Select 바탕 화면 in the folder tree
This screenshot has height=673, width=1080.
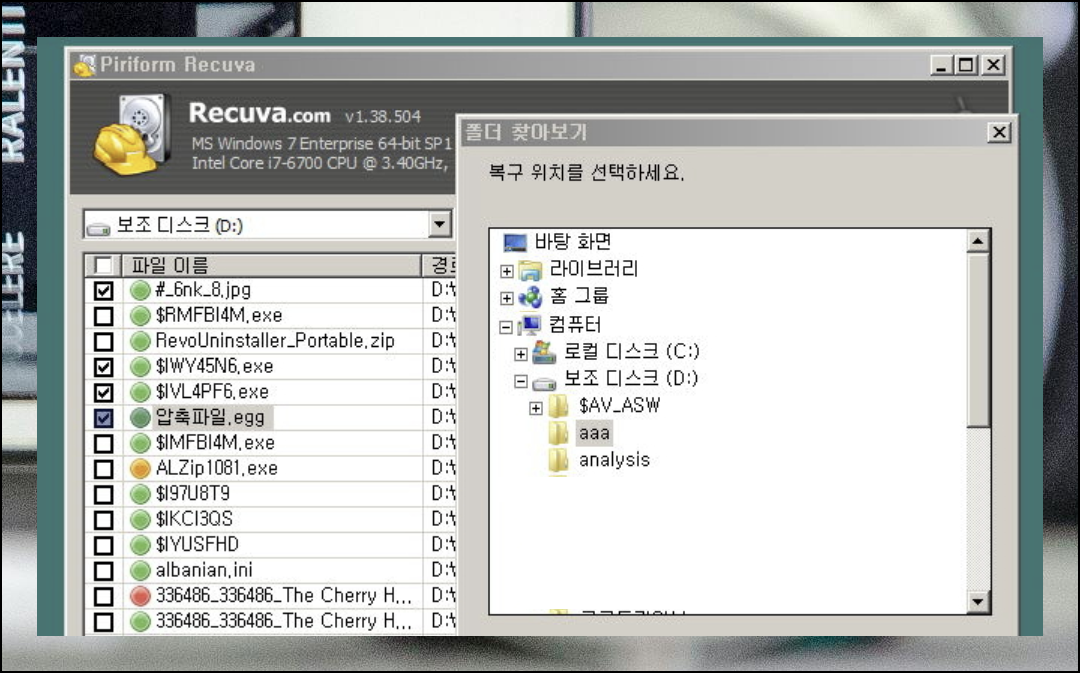tap(573, 242)
